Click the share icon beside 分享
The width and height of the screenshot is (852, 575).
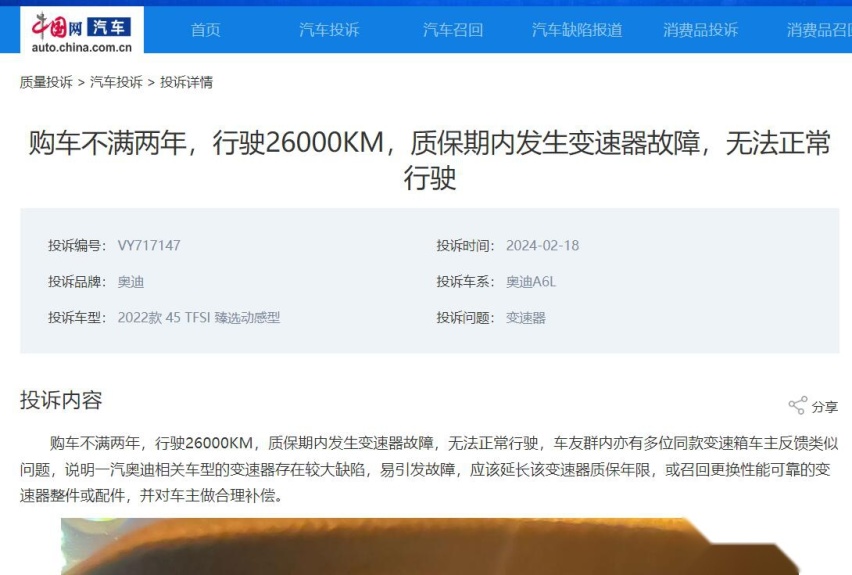click(798, 405)
